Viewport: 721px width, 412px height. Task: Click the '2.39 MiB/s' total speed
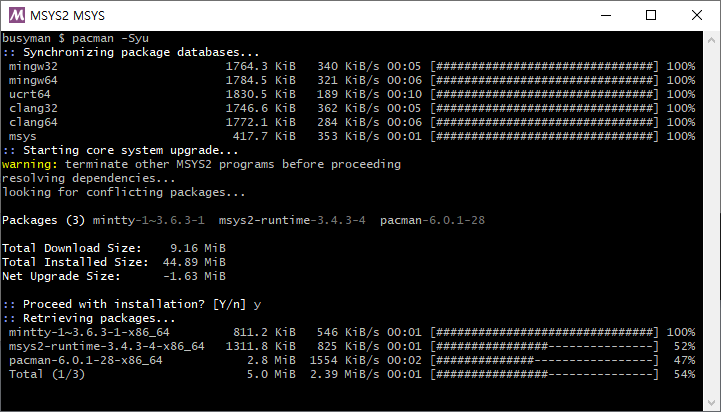pos(344,374)
